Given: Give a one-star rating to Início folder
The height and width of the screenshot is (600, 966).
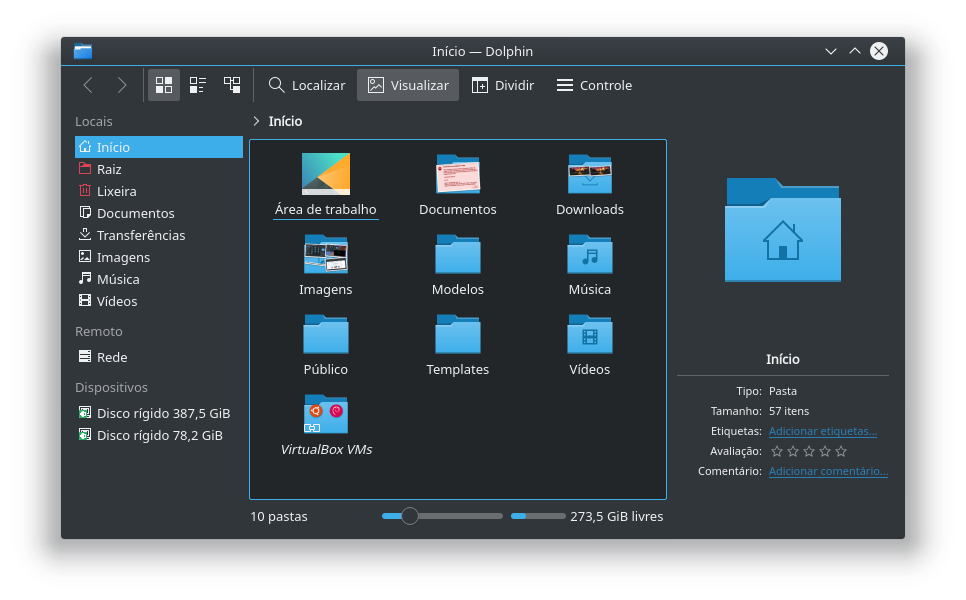Looking at the screenshot, I should [x=776, y=451].
